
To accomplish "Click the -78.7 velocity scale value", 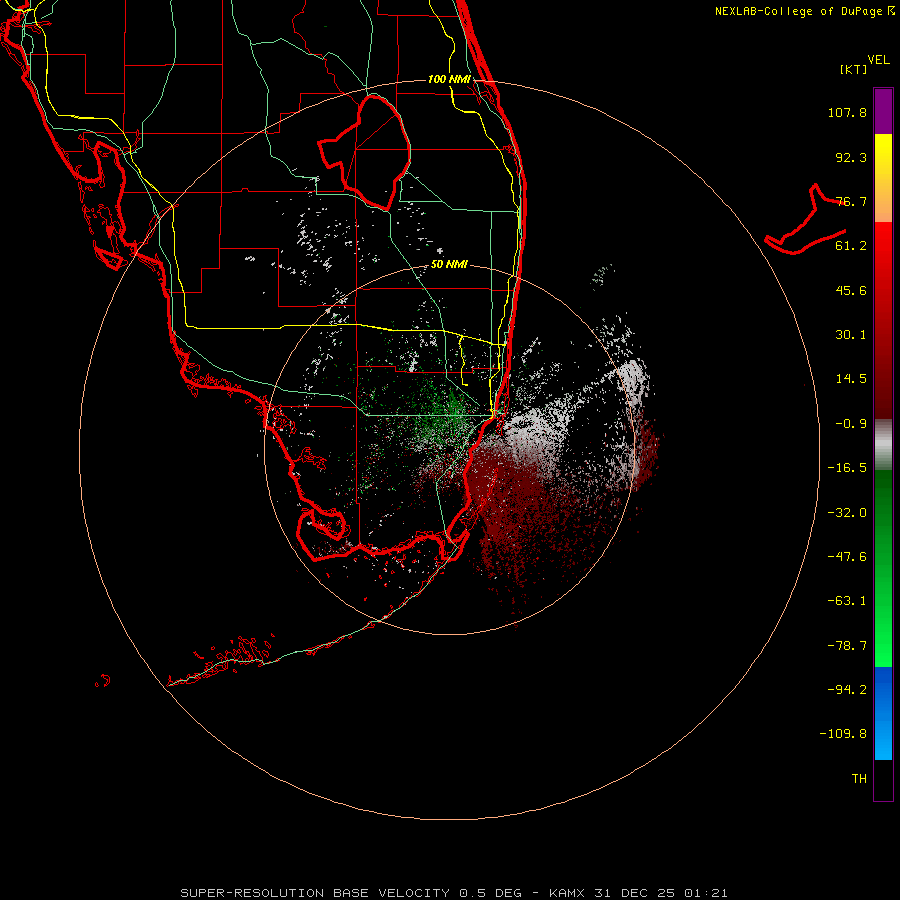I will click(x=847, y=646).
